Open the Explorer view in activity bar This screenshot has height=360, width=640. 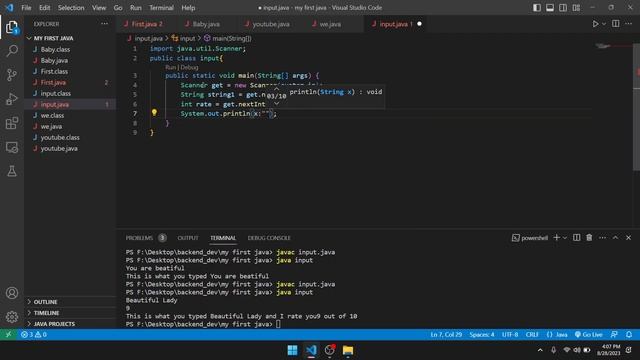coord(12,27)
